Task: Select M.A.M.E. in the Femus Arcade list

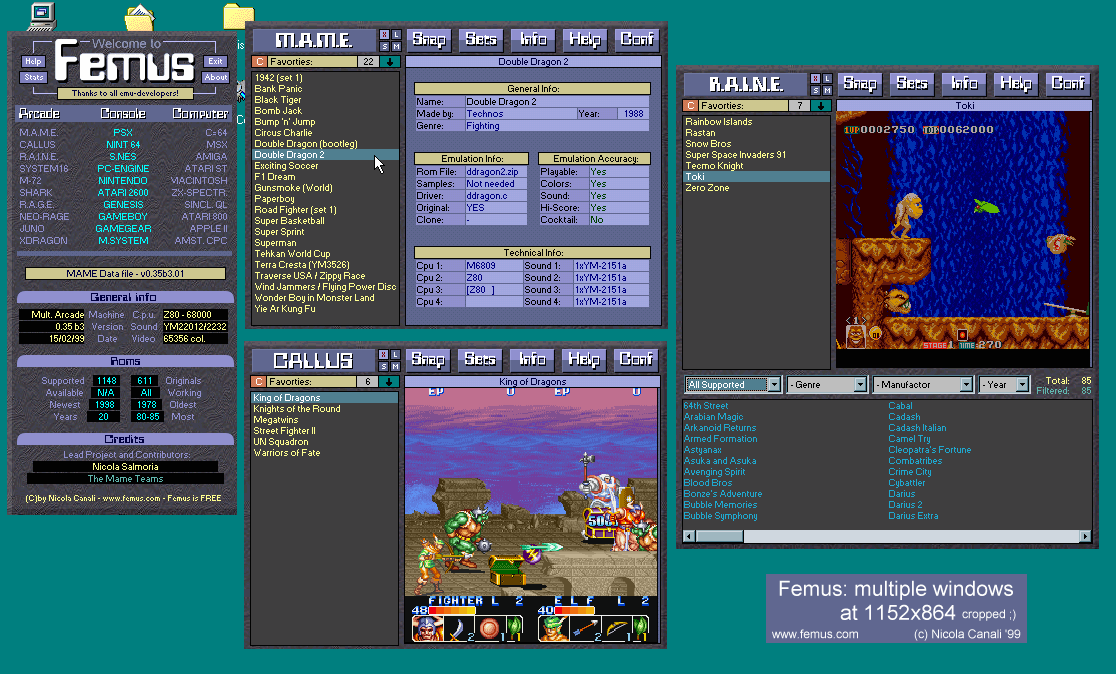Action: [x=39, y=132]
